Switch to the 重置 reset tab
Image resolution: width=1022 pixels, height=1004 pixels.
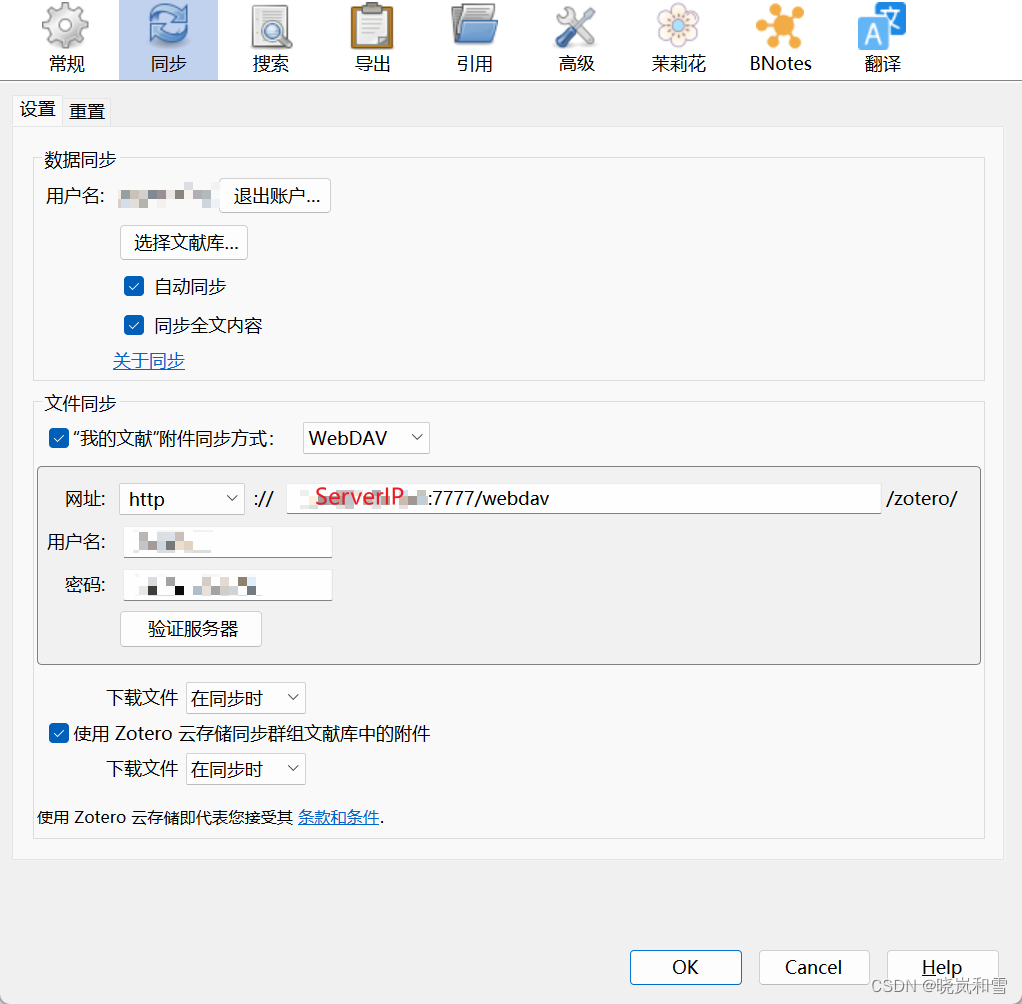tap(86, 110)
